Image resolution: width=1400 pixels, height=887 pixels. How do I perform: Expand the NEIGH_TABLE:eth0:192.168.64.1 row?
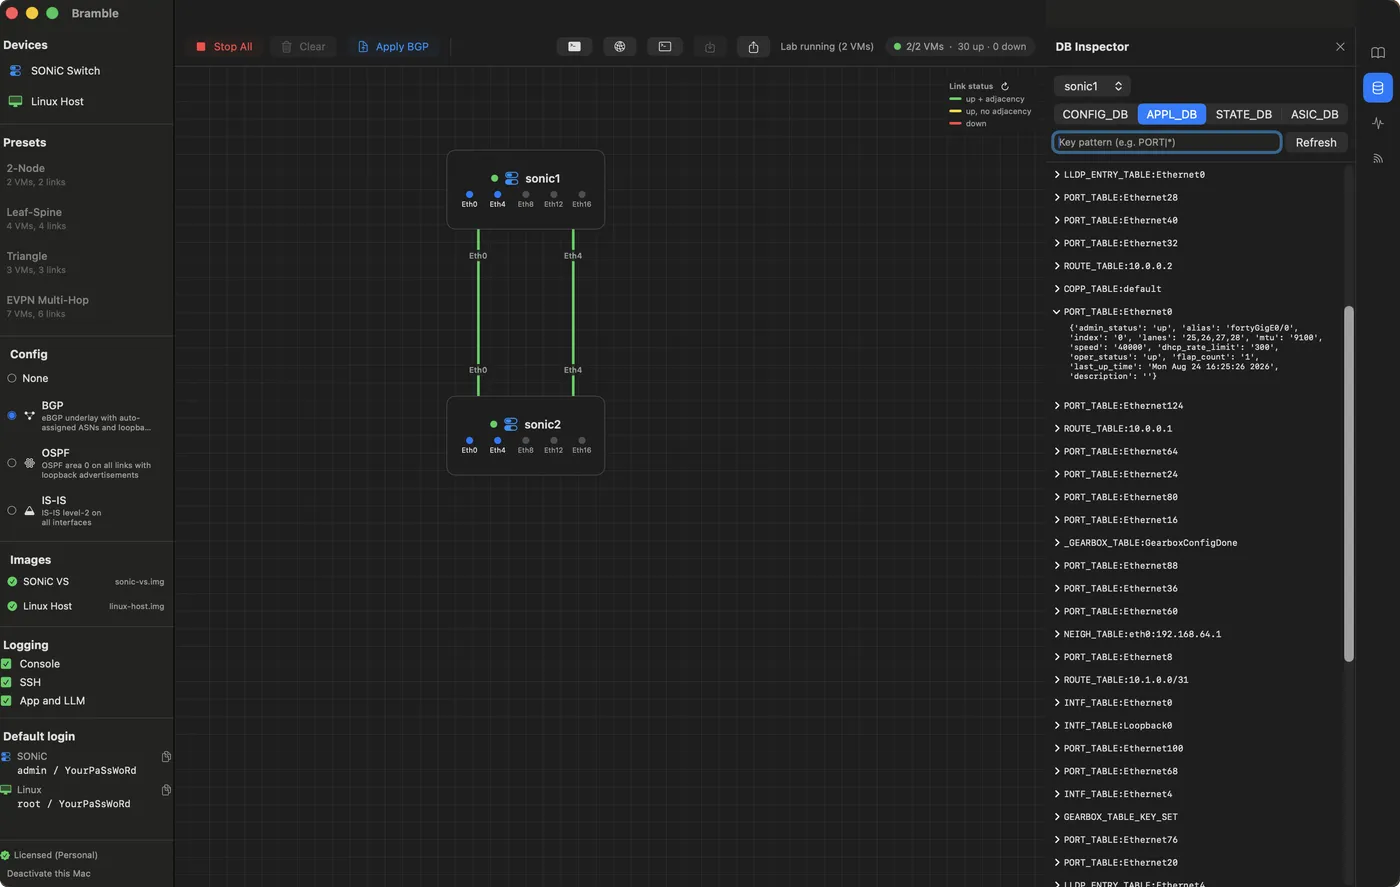(1057, 634)
